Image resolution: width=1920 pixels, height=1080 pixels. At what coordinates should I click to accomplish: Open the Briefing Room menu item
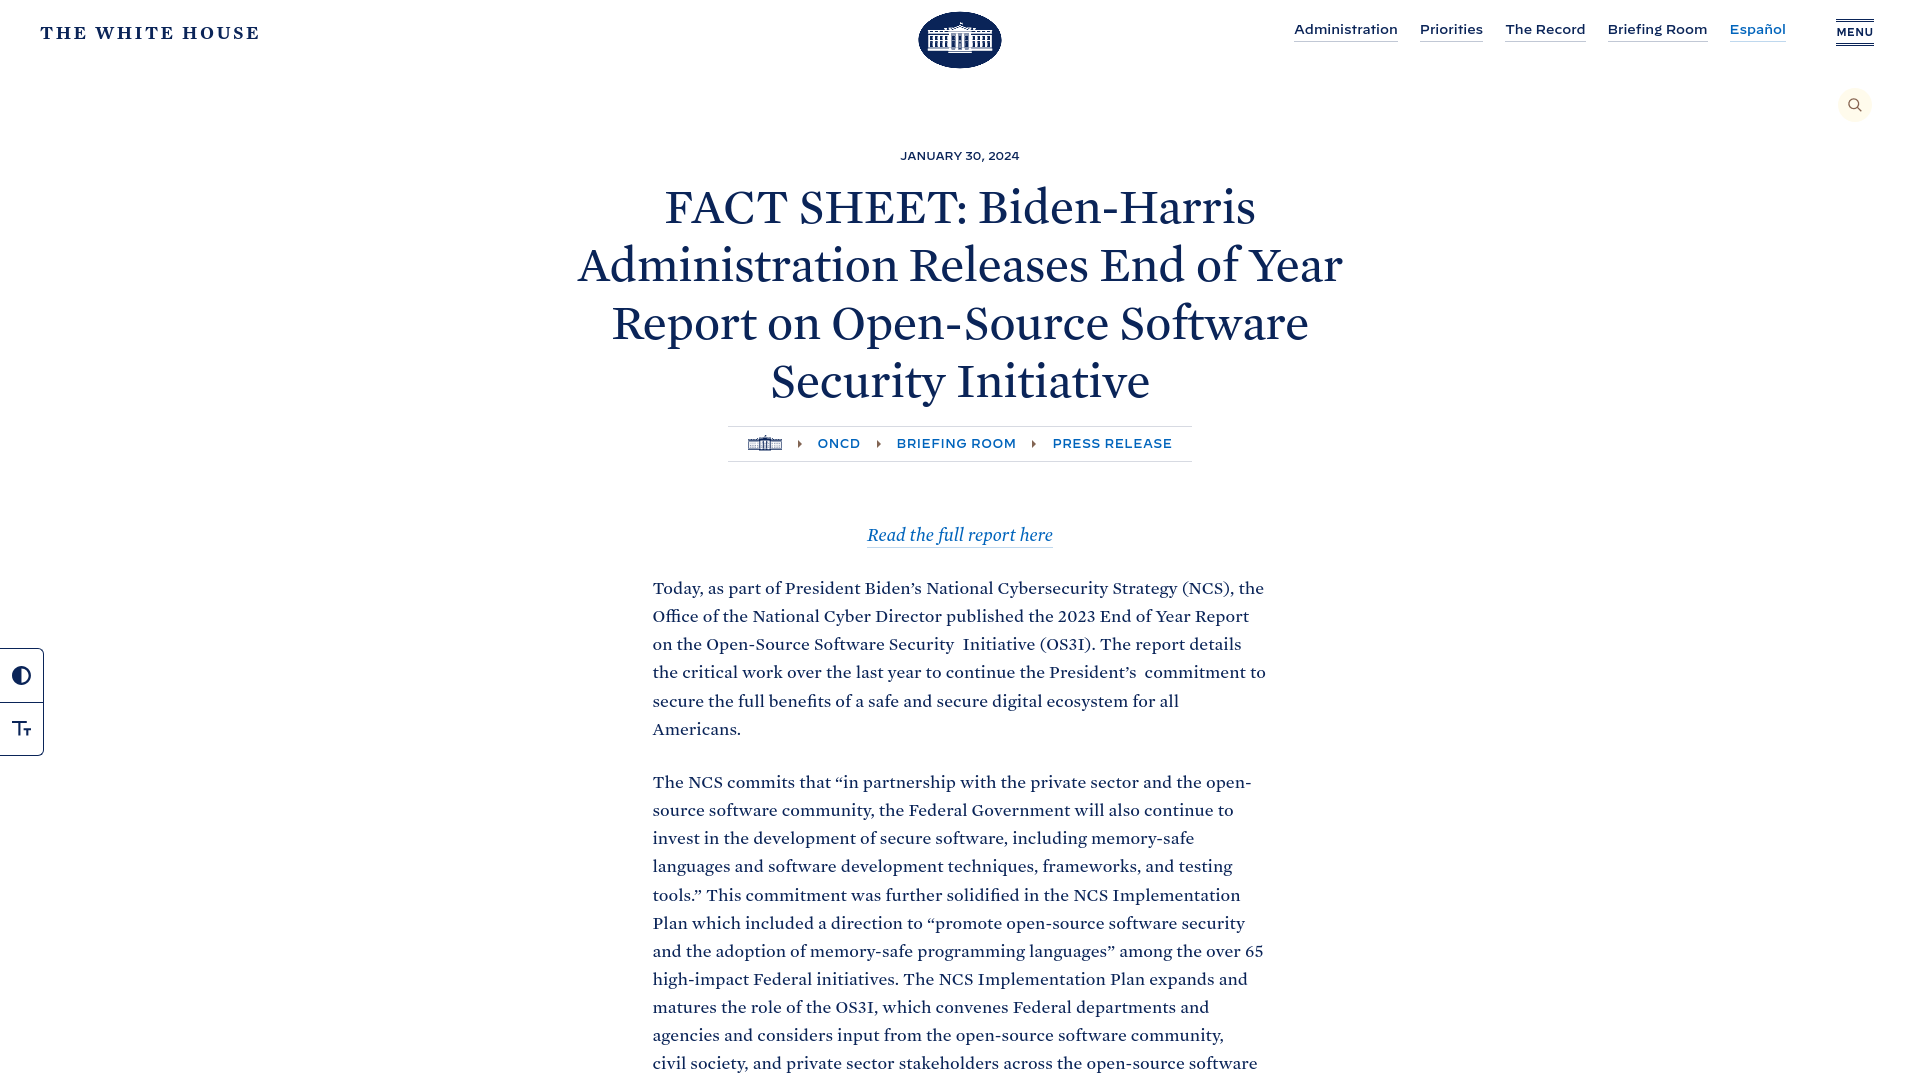pos(1658,29)
